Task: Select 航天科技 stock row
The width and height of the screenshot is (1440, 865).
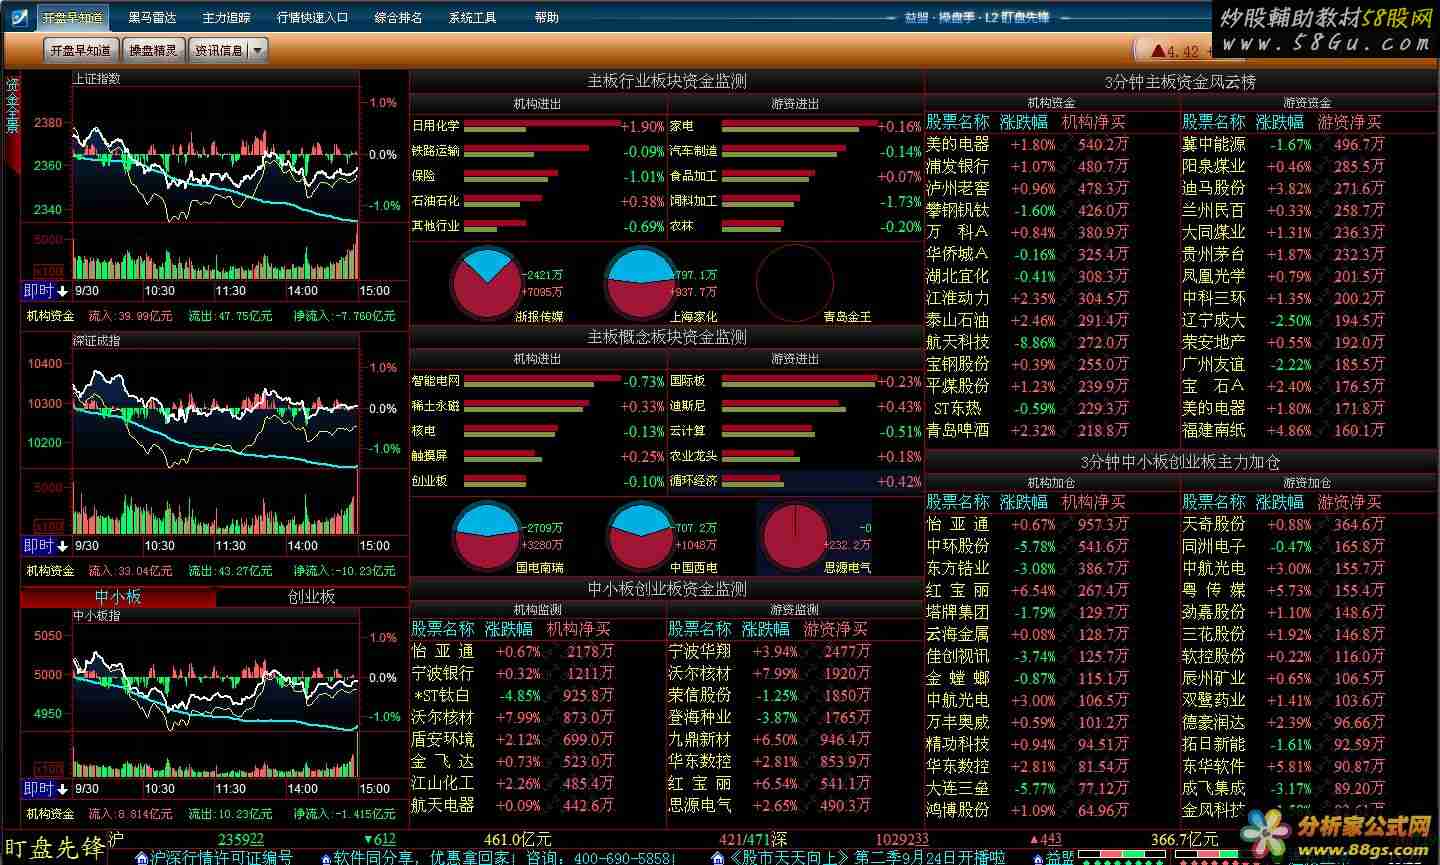Action: point(1052,342)
